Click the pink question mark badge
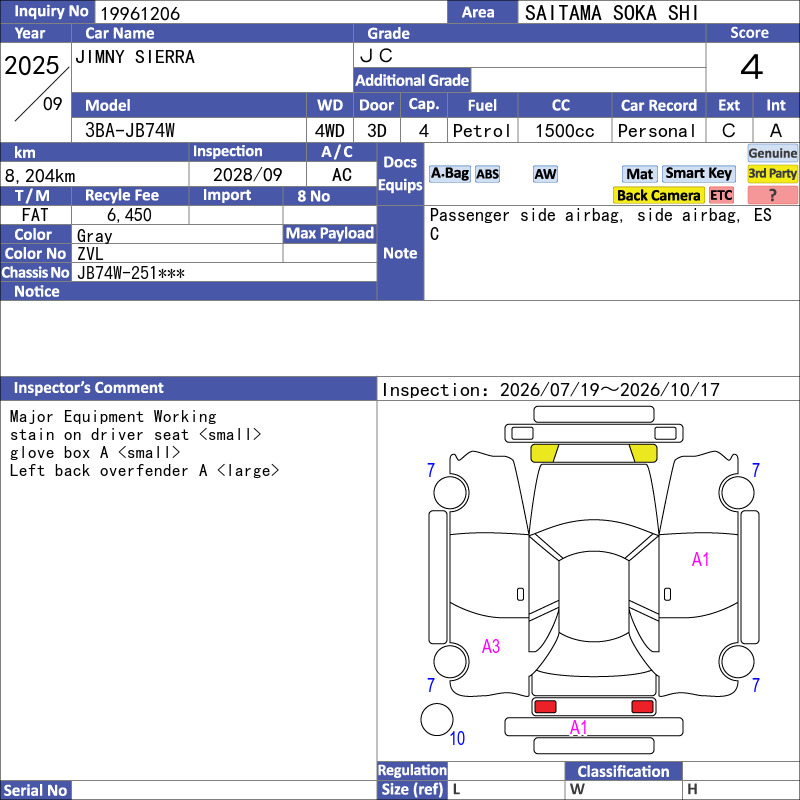Image resolution: width=800 pixels, height=800 pixels. point(772,195)
